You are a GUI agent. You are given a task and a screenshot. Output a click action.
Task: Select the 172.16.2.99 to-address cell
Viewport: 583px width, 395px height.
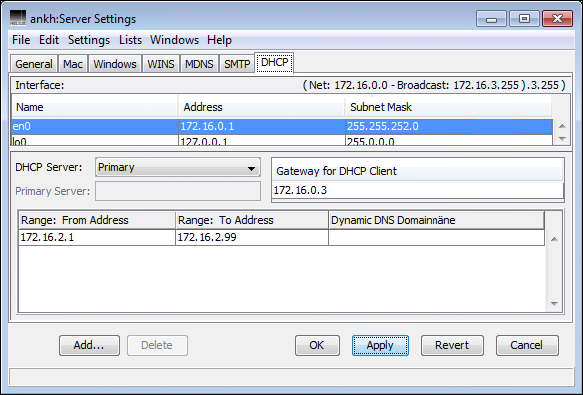[252, 237]
